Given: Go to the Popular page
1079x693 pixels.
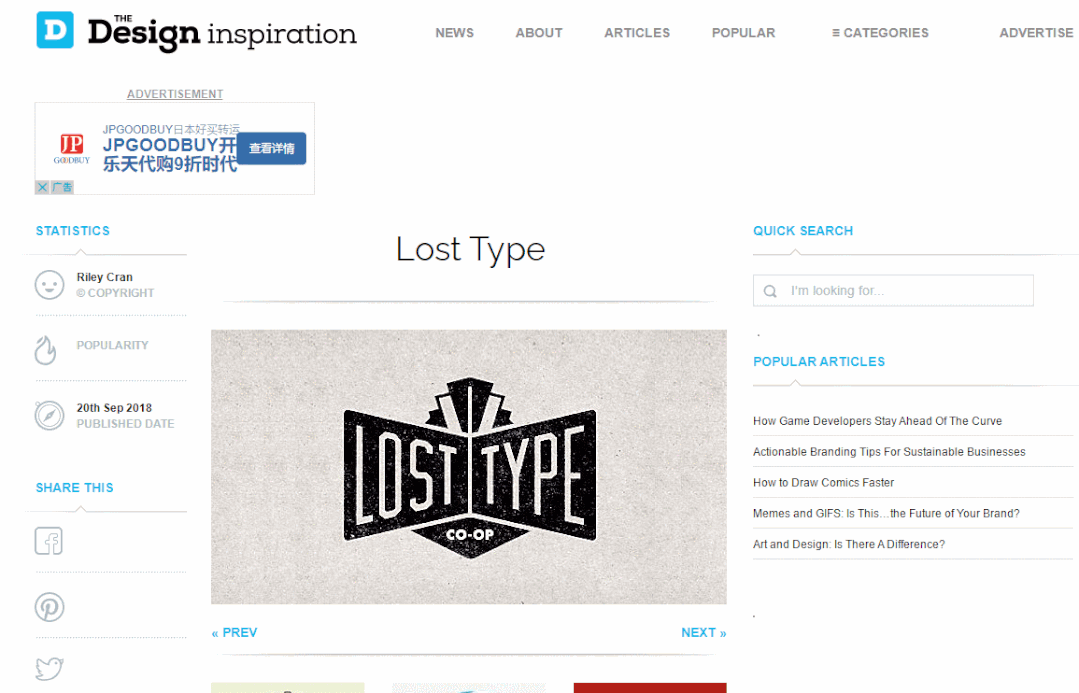Looking at the screenshot, I should pyautogui.click(x=743, y=32).
